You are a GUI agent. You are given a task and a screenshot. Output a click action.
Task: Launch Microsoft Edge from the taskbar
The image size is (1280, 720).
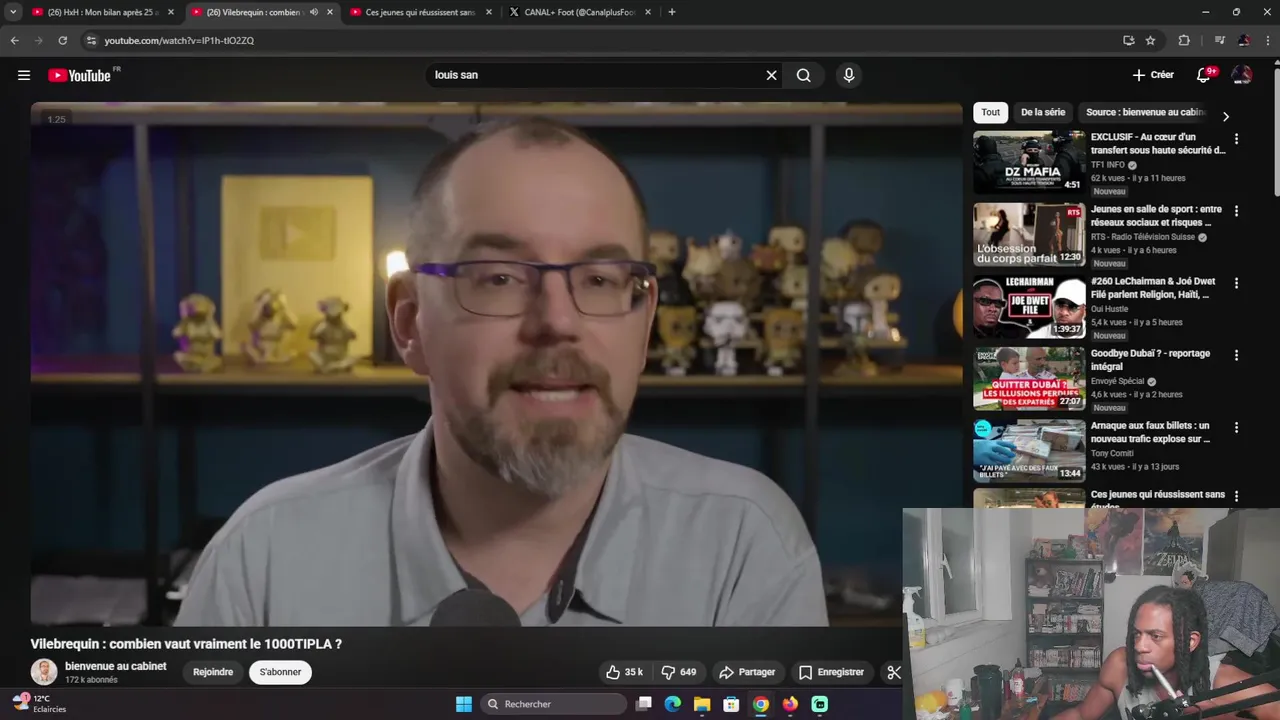(x=673, y=704)
